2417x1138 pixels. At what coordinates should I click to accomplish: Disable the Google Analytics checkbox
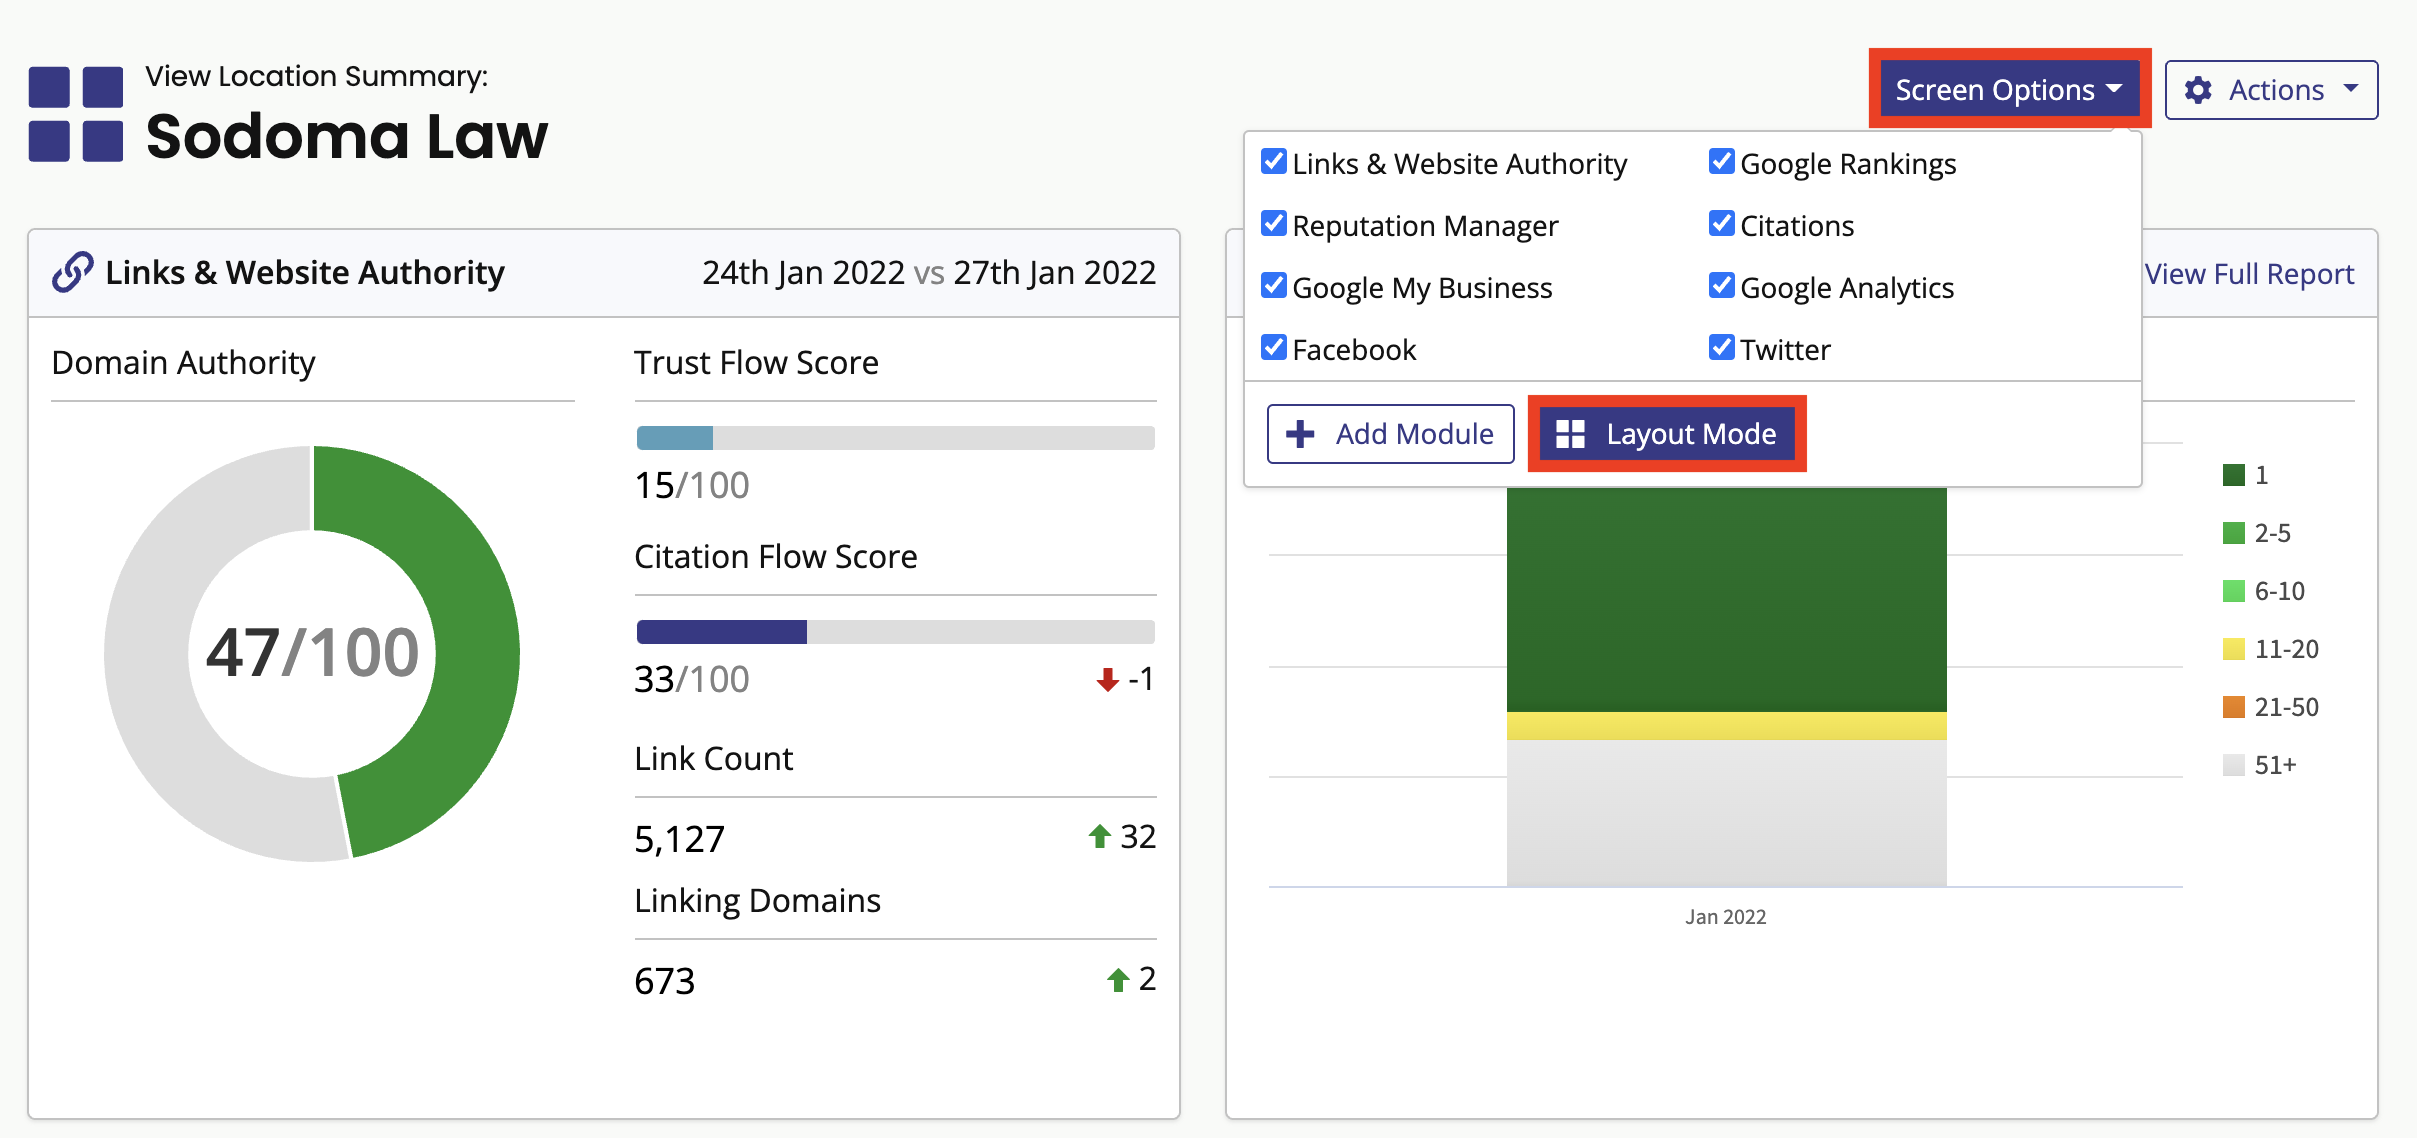1722,285
